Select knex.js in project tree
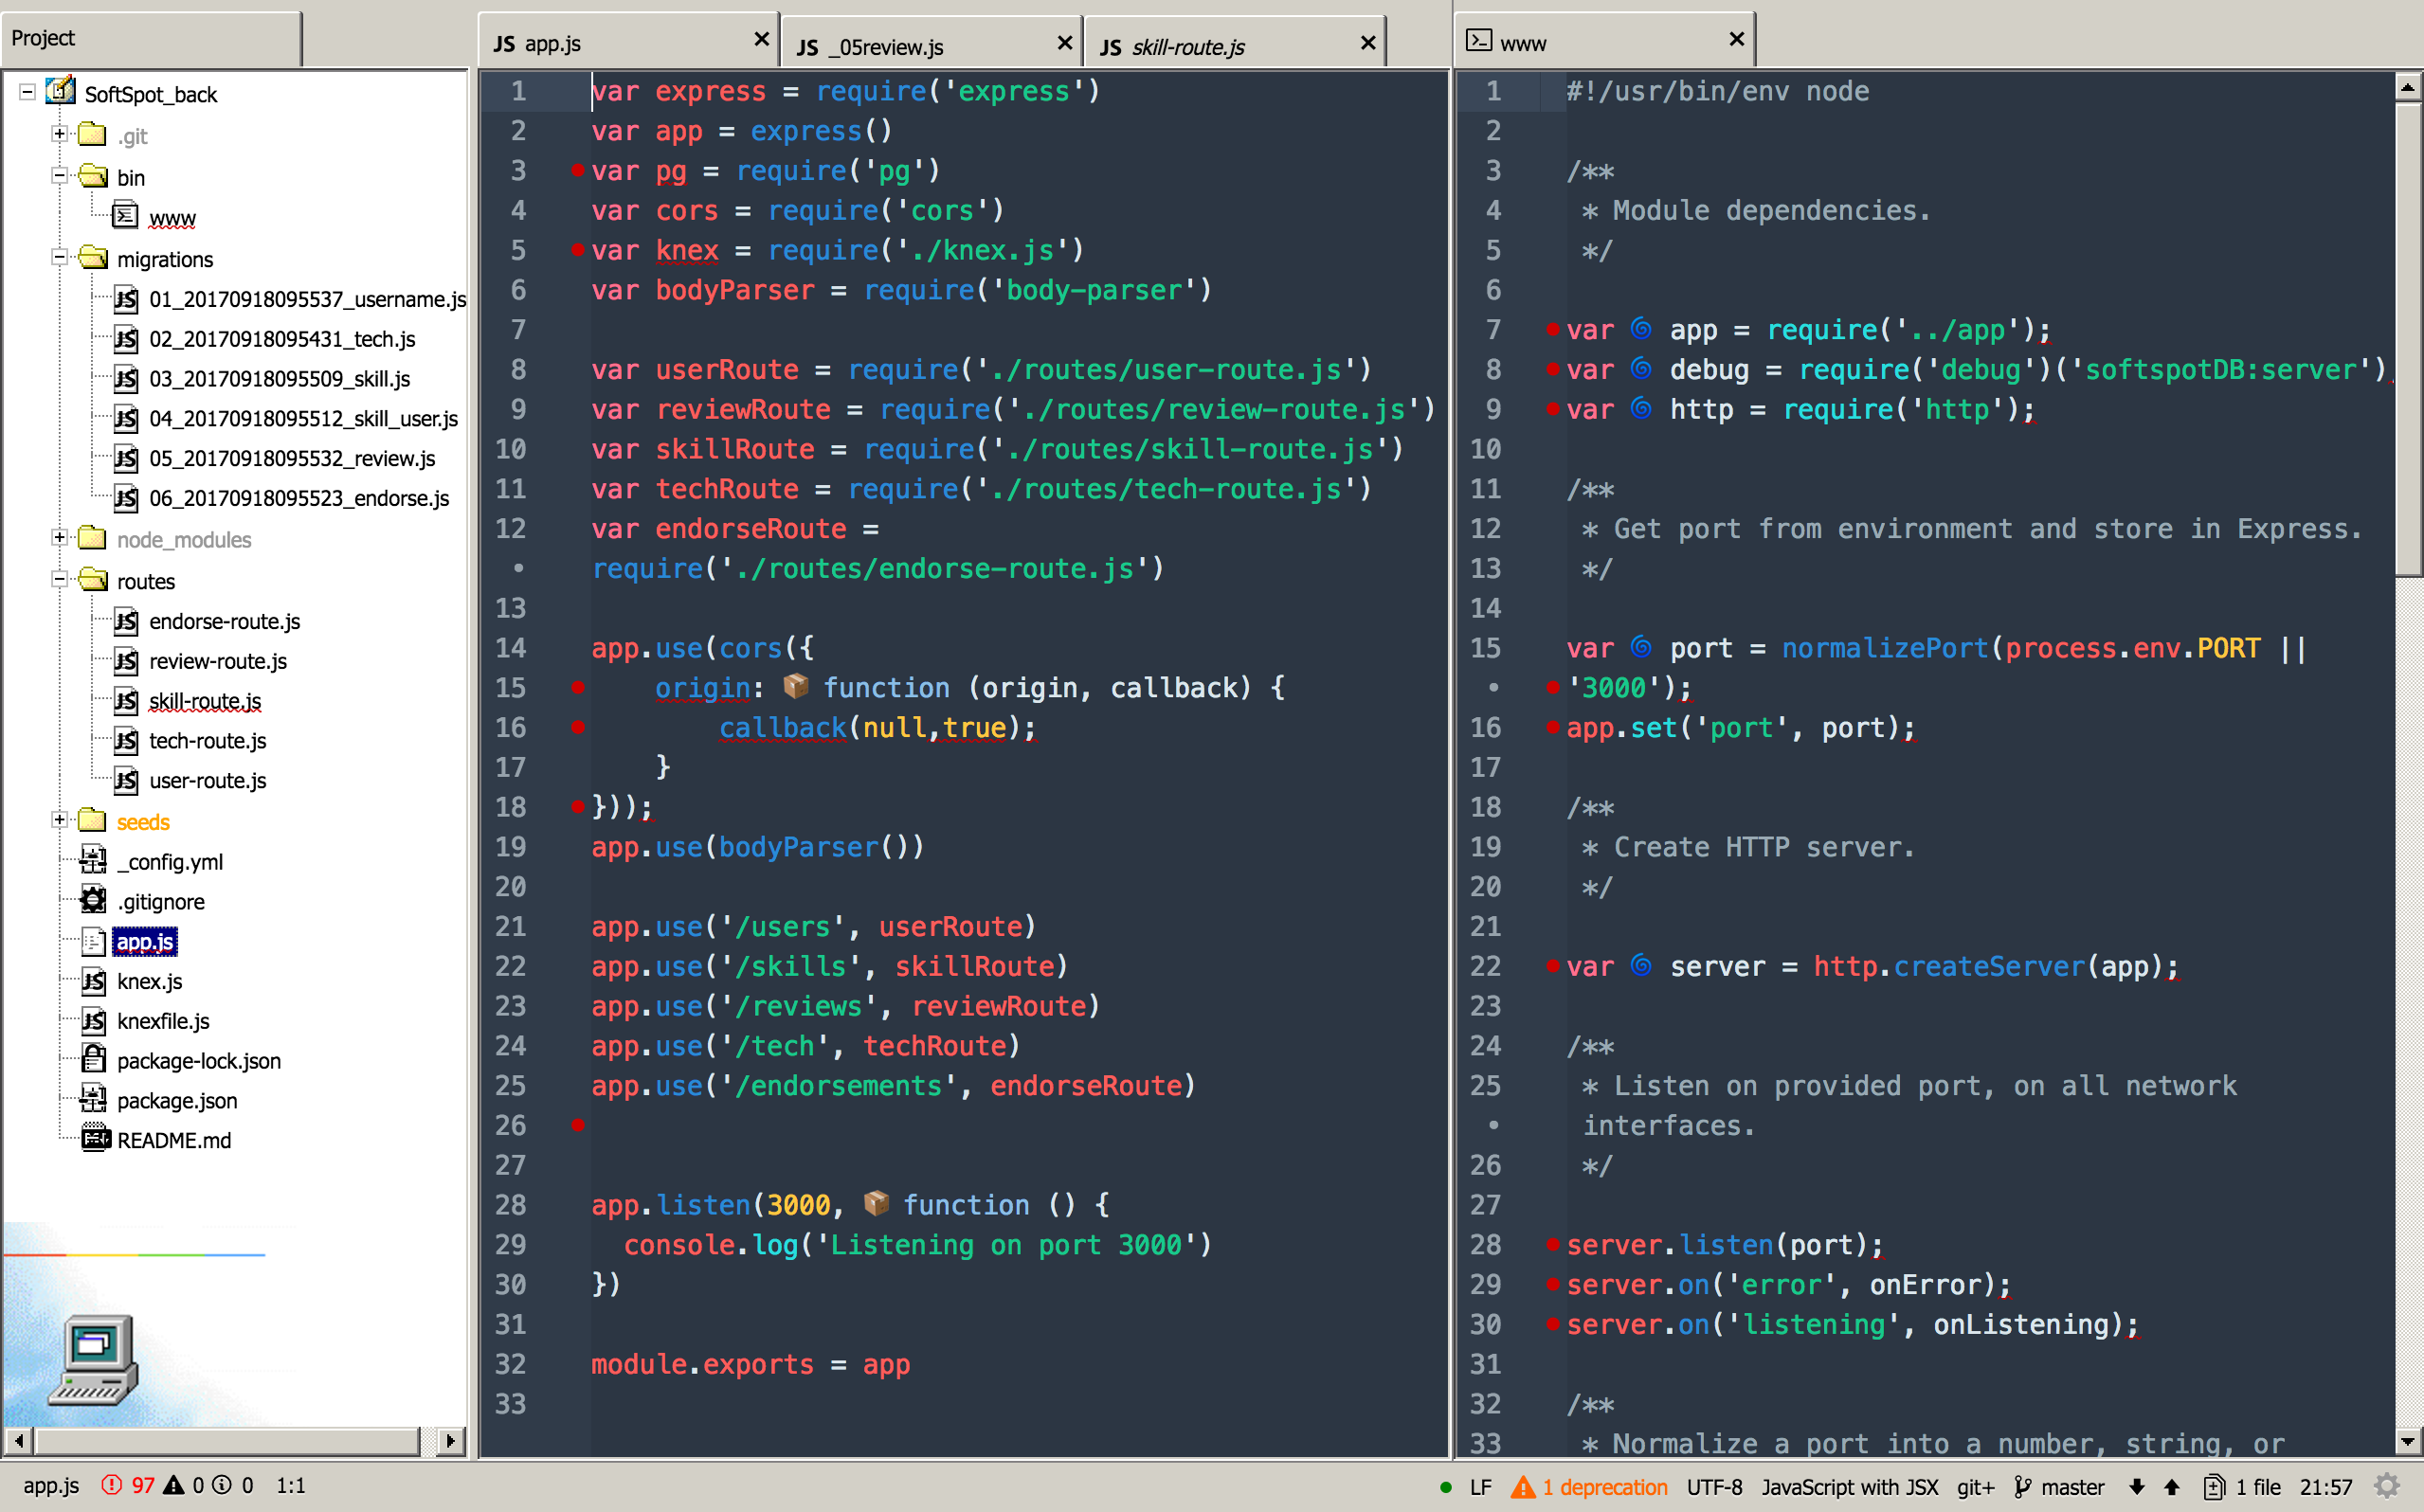 pyautogui.click(x=149, y=981)
